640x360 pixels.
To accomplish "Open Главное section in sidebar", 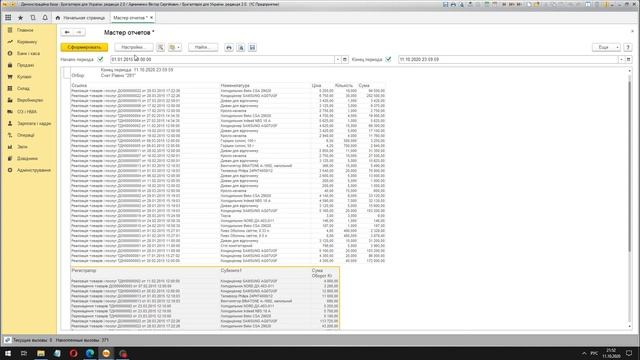I will pyautogui.click(x=25, y=30).
